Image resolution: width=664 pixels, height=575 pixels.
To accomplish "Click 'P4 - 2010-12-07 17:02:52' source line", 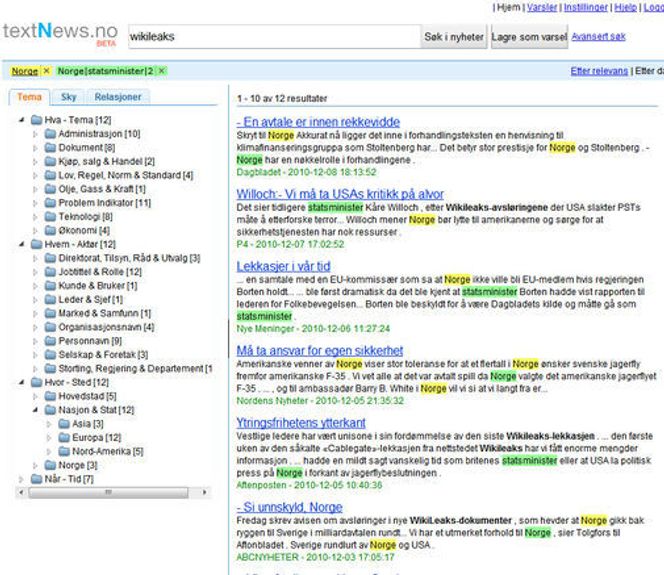I will (290, 244).
